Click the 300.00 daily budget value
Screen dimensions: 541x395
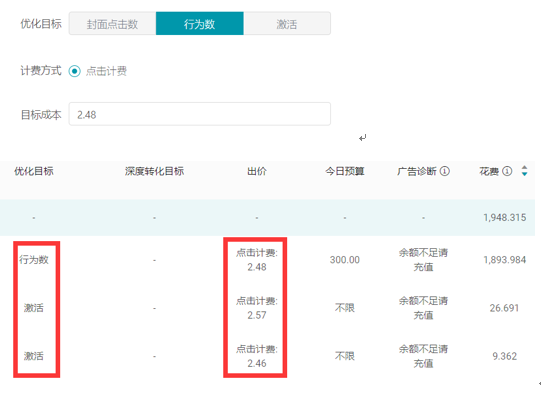click(x=345, y=260)
